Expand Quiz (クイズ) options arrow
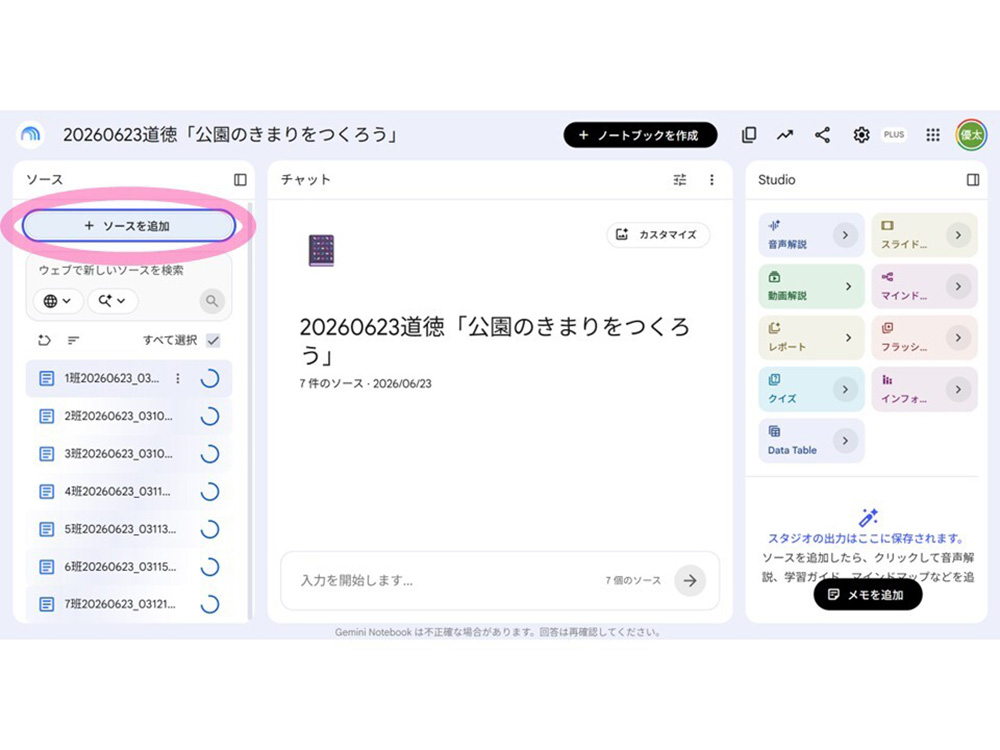 pos(845,390)
